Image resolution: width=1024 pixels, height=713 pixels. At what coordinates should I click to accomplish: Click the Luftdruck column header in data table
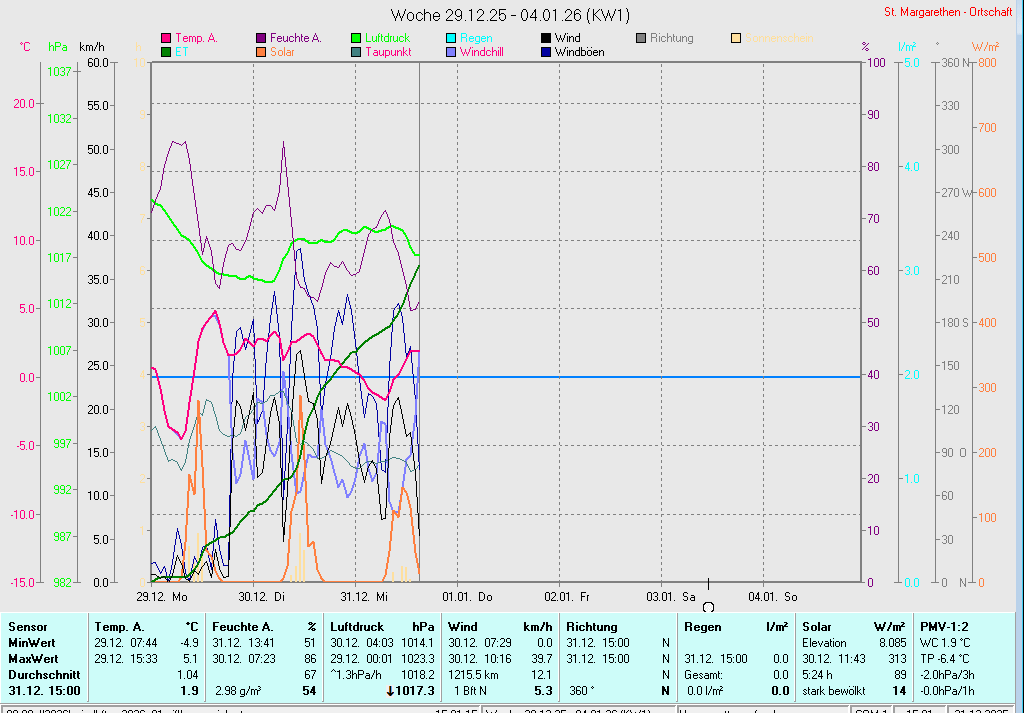pyautogui.click(x=356, y=626)
